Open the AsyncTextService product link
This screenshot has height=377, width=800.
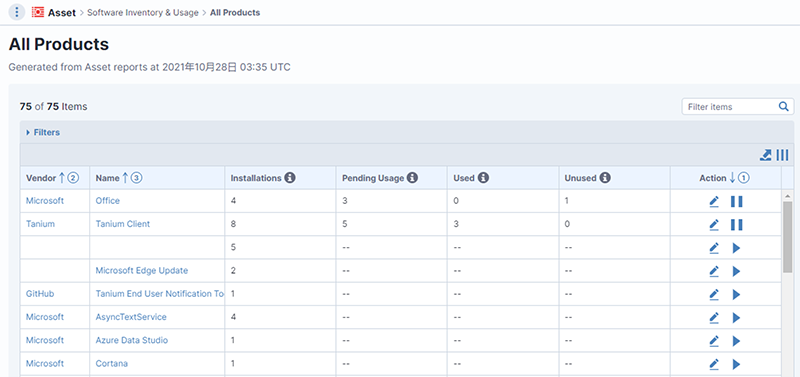131,317
